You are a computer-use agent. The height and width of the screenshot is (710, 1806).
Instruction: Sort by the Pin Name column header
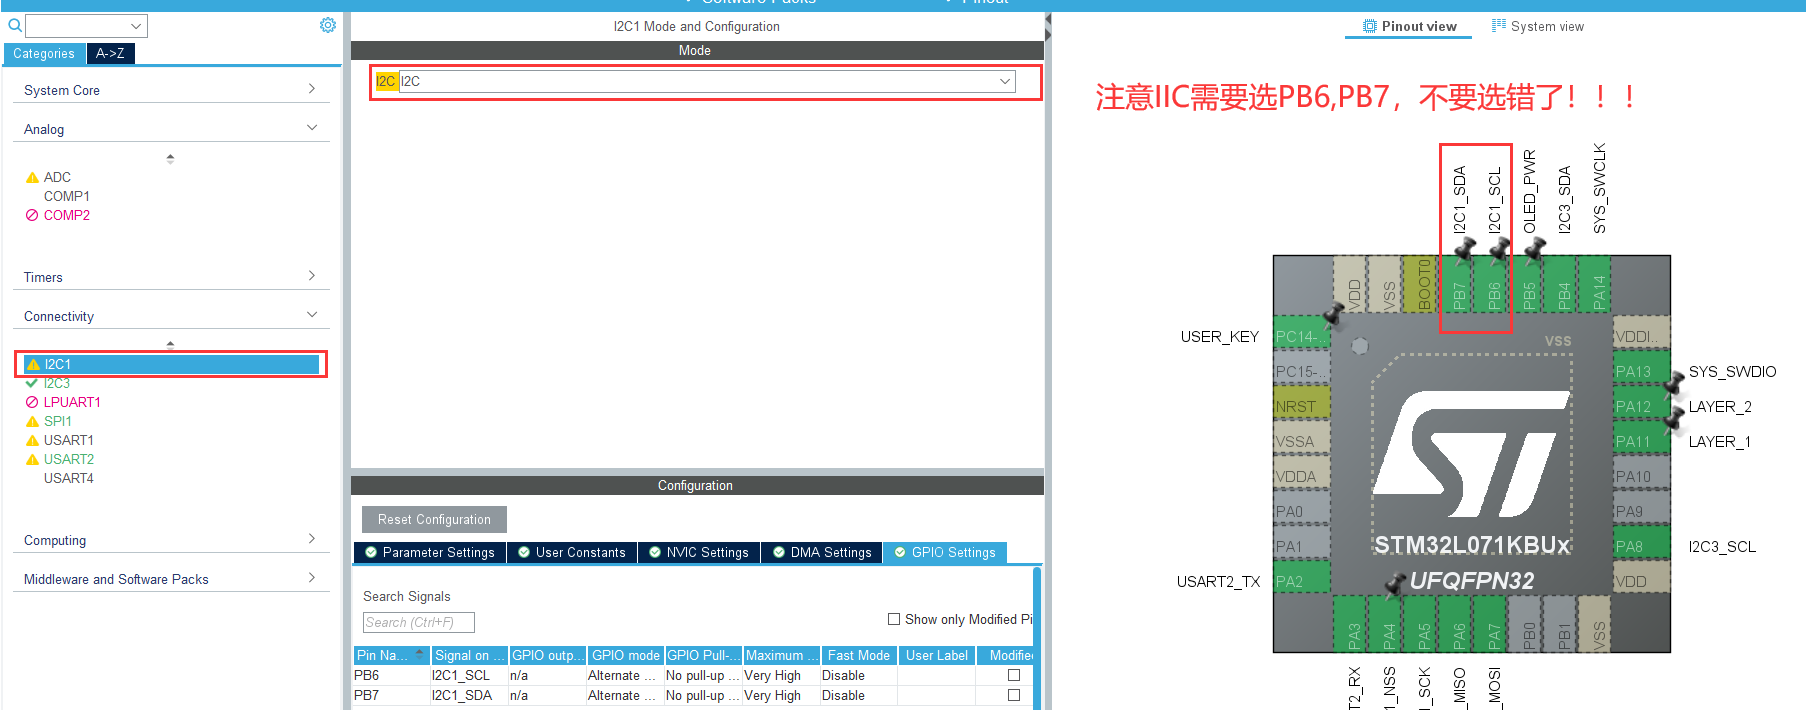click(x=392, y=655)
